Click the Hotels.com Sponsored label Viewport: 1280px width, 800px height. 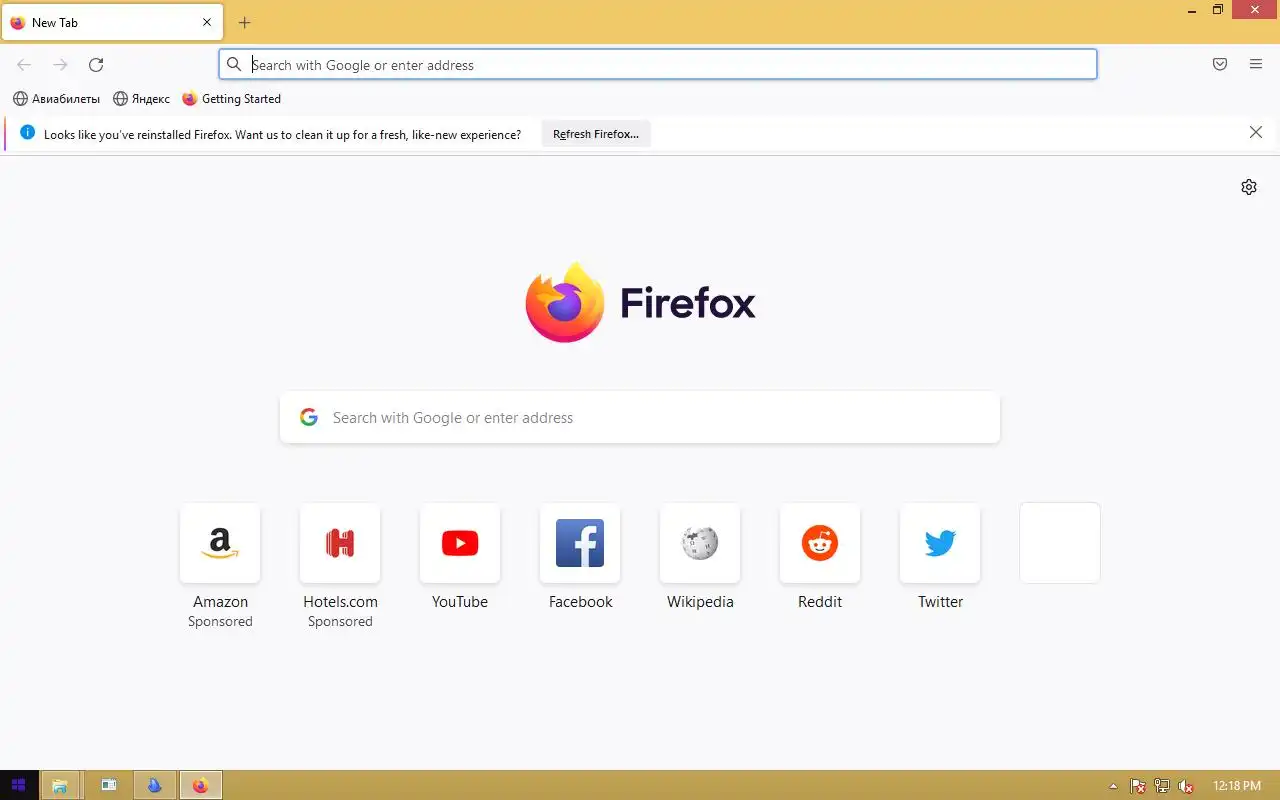coord(340,622)
